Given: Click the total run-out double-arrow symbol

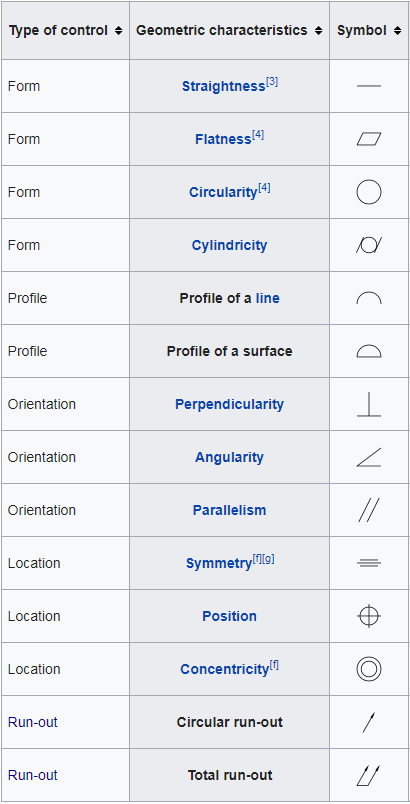Looking at the screenshot, I should pyautogui.click(x=369, y=775).
